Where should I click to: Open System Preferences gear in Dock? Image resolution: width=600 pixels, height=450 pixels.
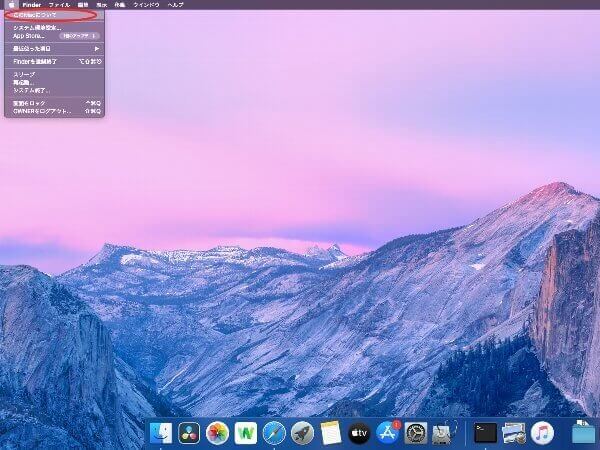click(x=416, y=433)
